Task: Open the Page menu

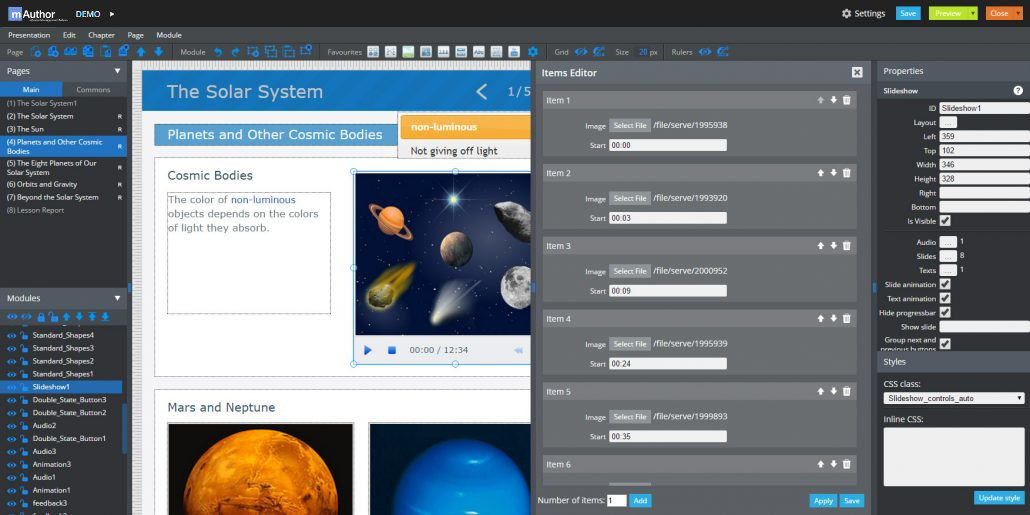Action: pos(135,35)
